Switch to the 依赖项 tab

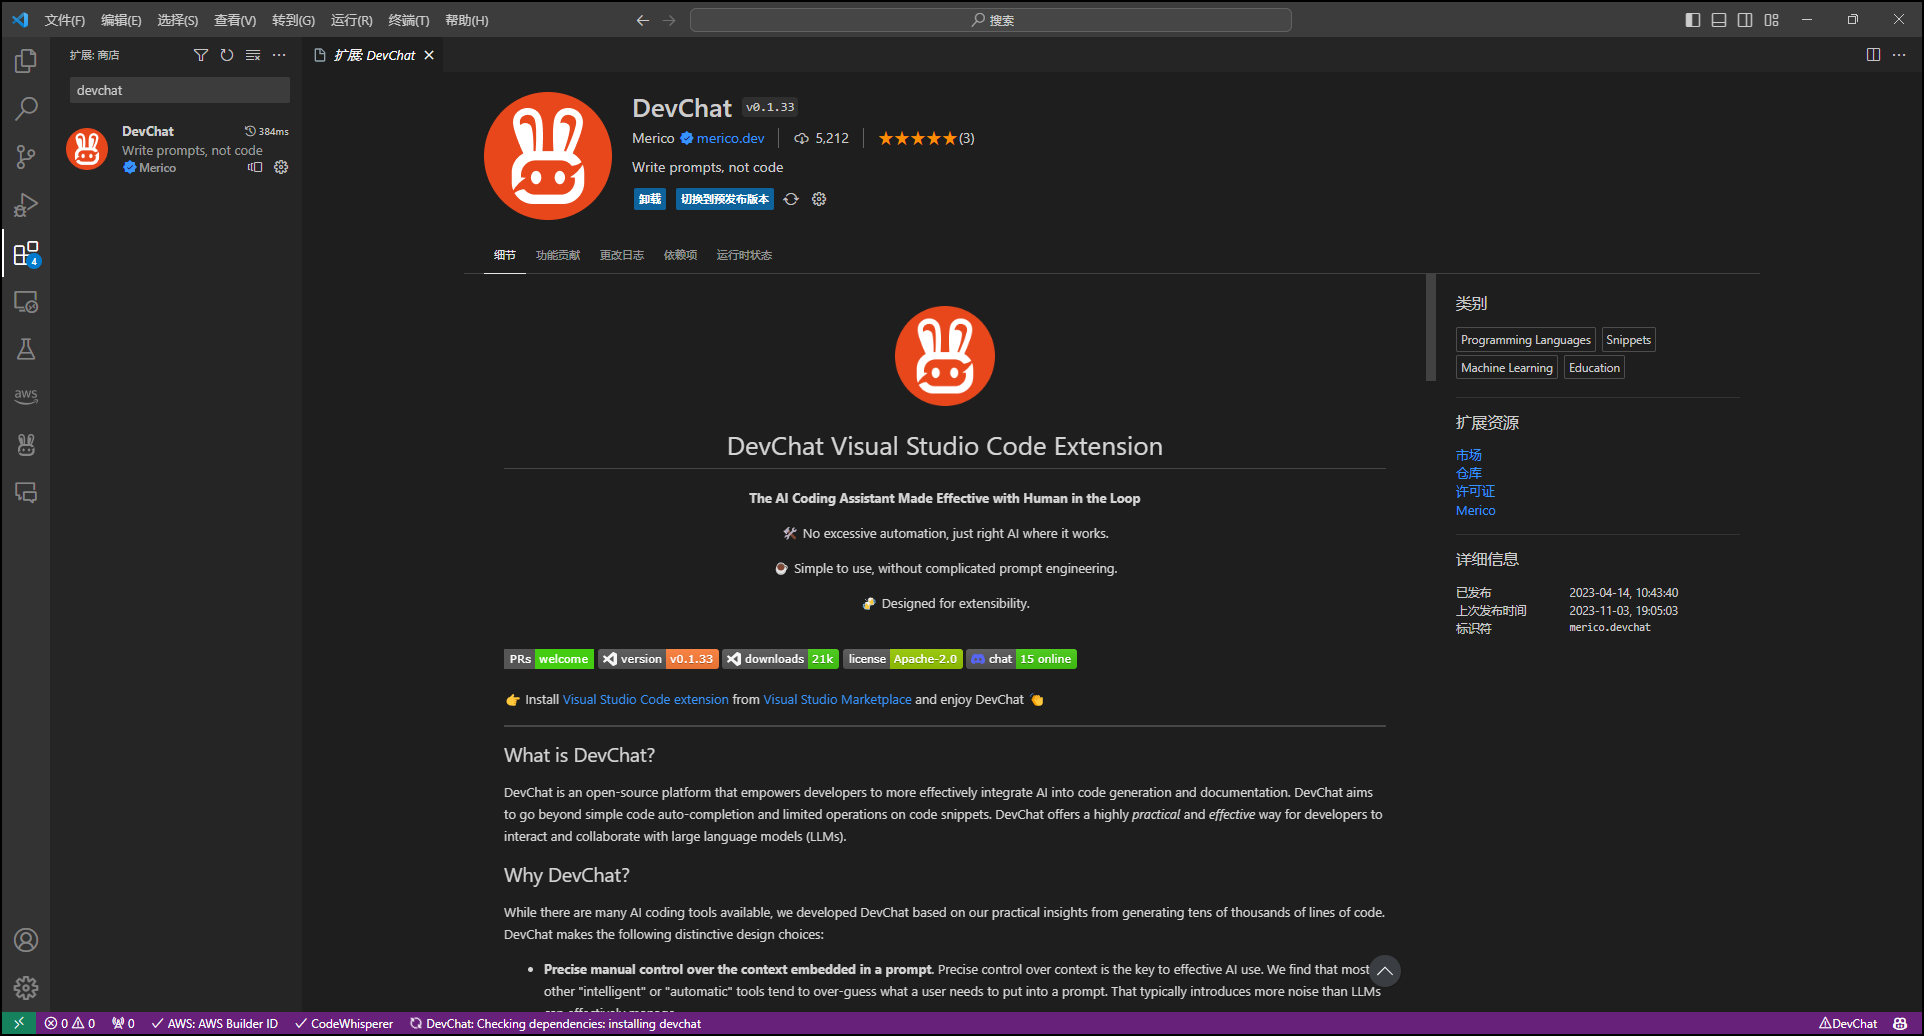pos(680,255)
